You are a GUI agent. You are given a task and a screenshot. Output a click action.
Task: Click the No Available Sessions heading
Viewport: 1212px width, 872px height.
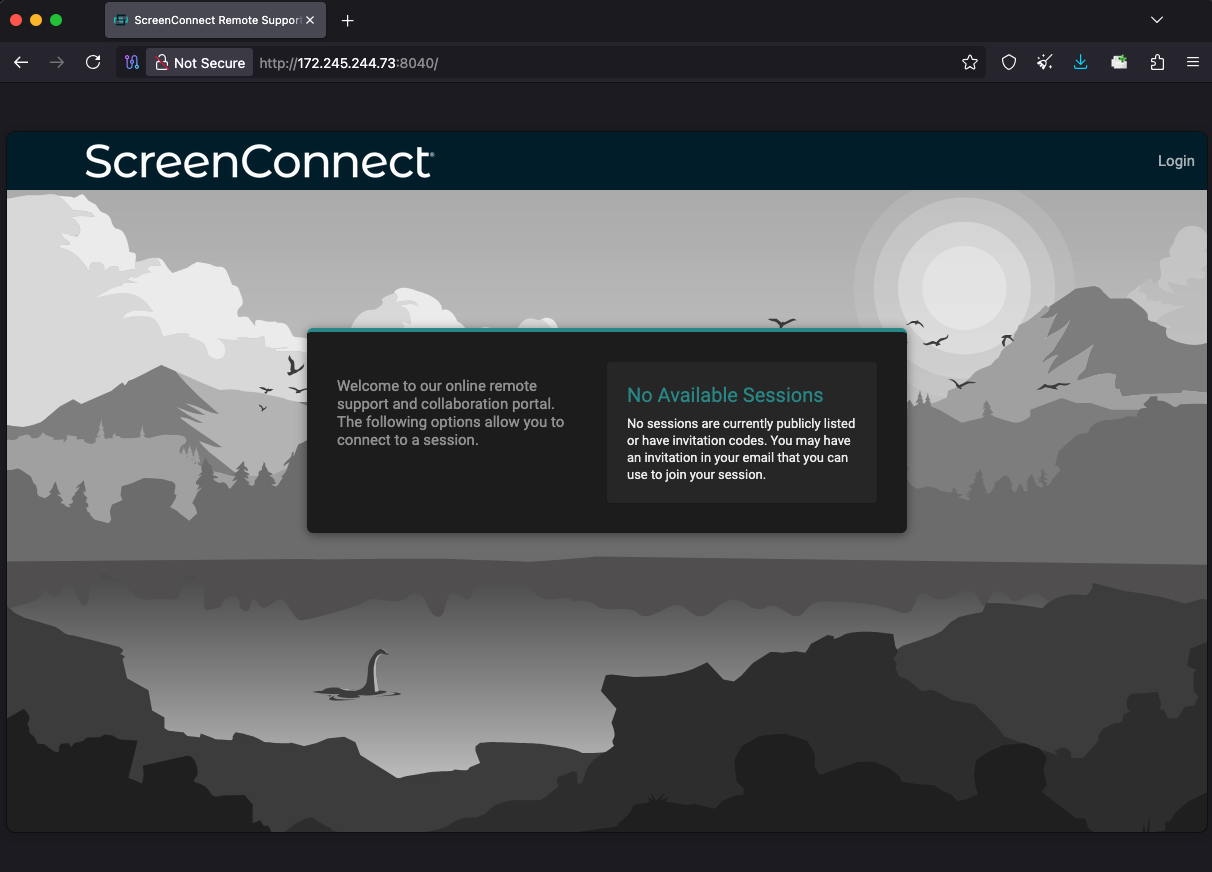[x=725, y=395]
